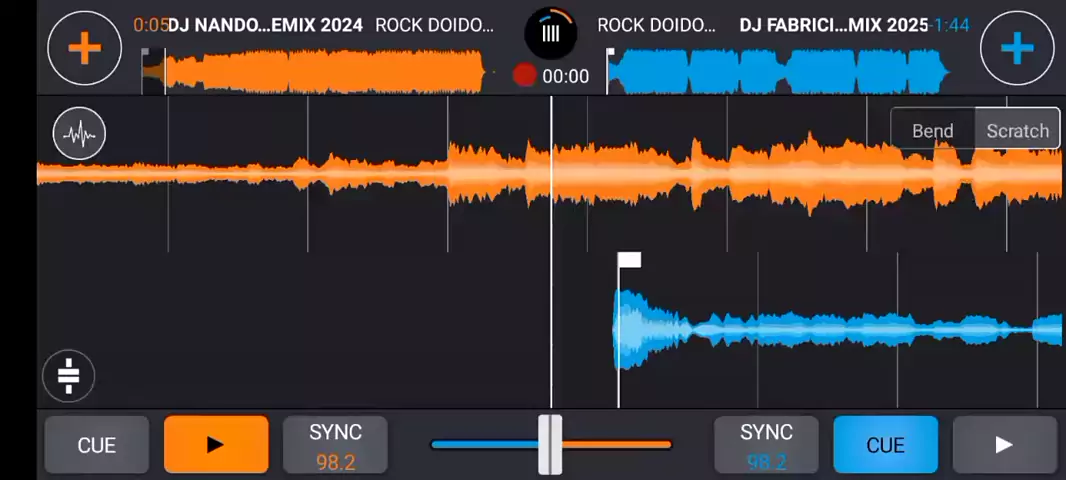
Task: Tap the right deck remaining time 1:44
Action: (950, 26)
